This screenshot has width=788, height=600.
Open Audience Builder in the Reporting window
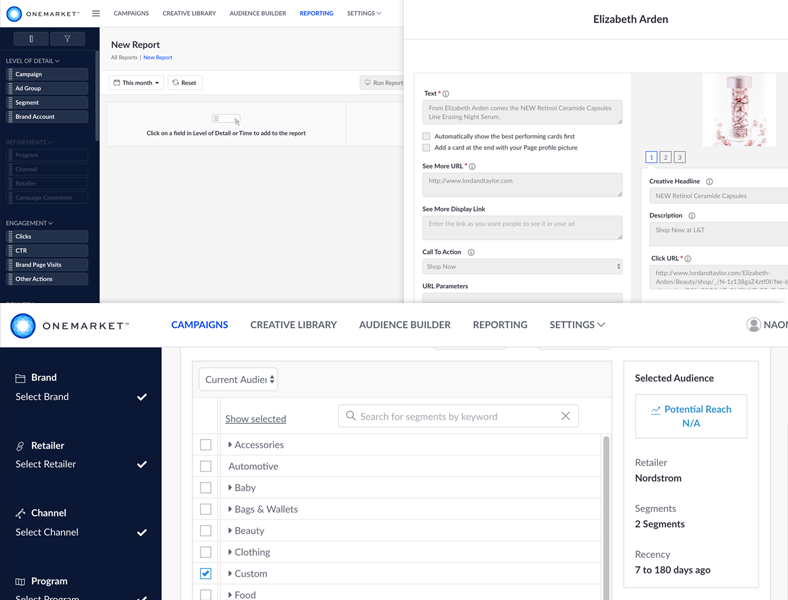258,14
